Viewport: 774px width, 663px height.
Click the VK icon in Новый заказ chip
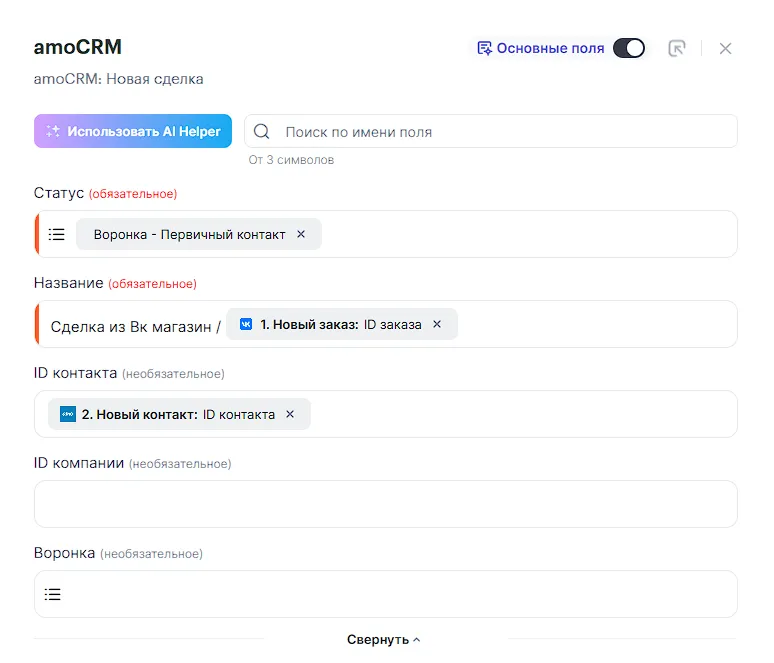246,324
